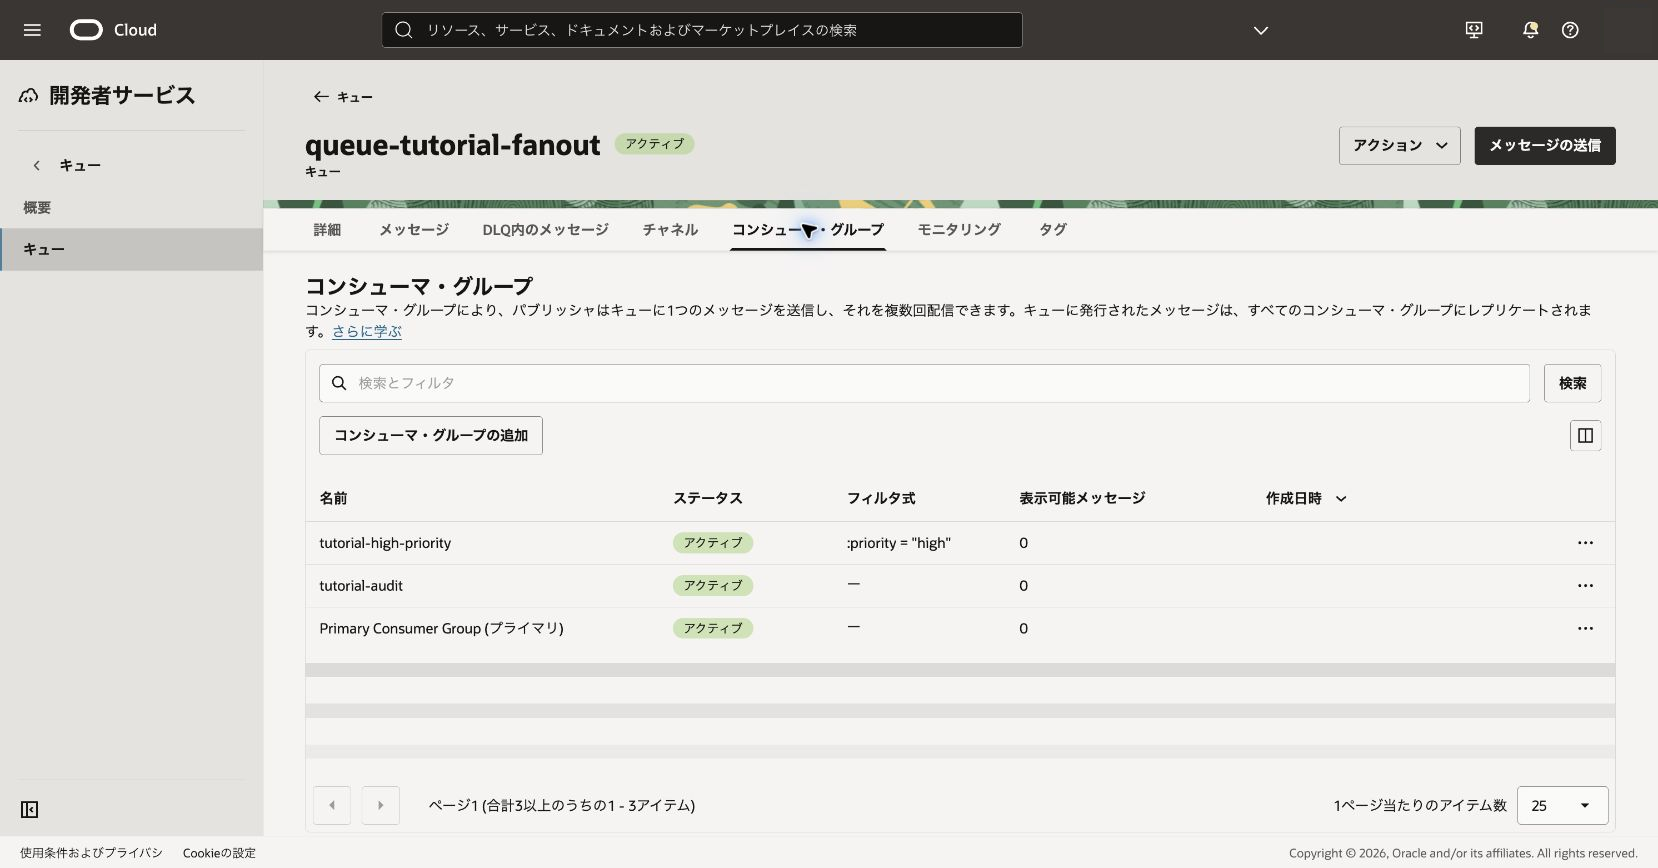Click メッセージの送信 button

click(x=1545, y=146)
